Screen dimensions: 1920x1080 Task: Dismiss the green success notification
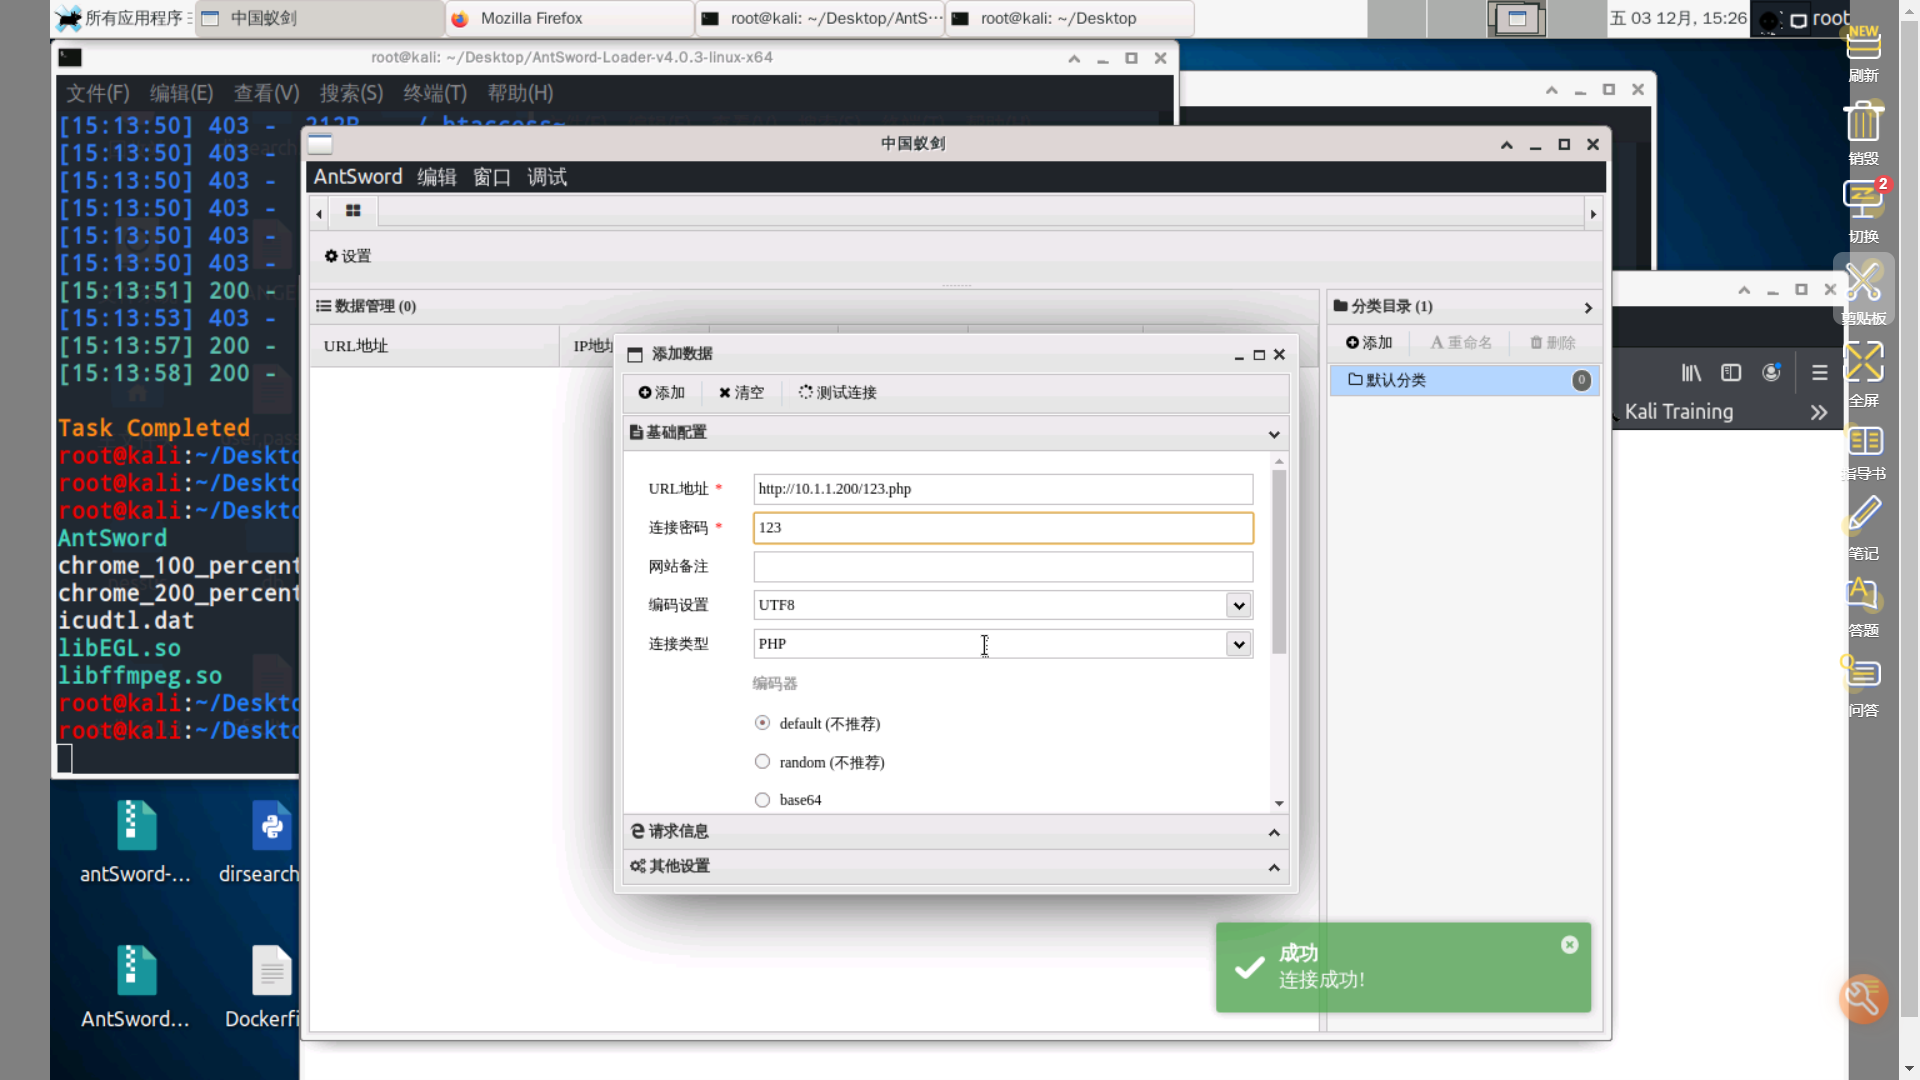point(1569,945)
